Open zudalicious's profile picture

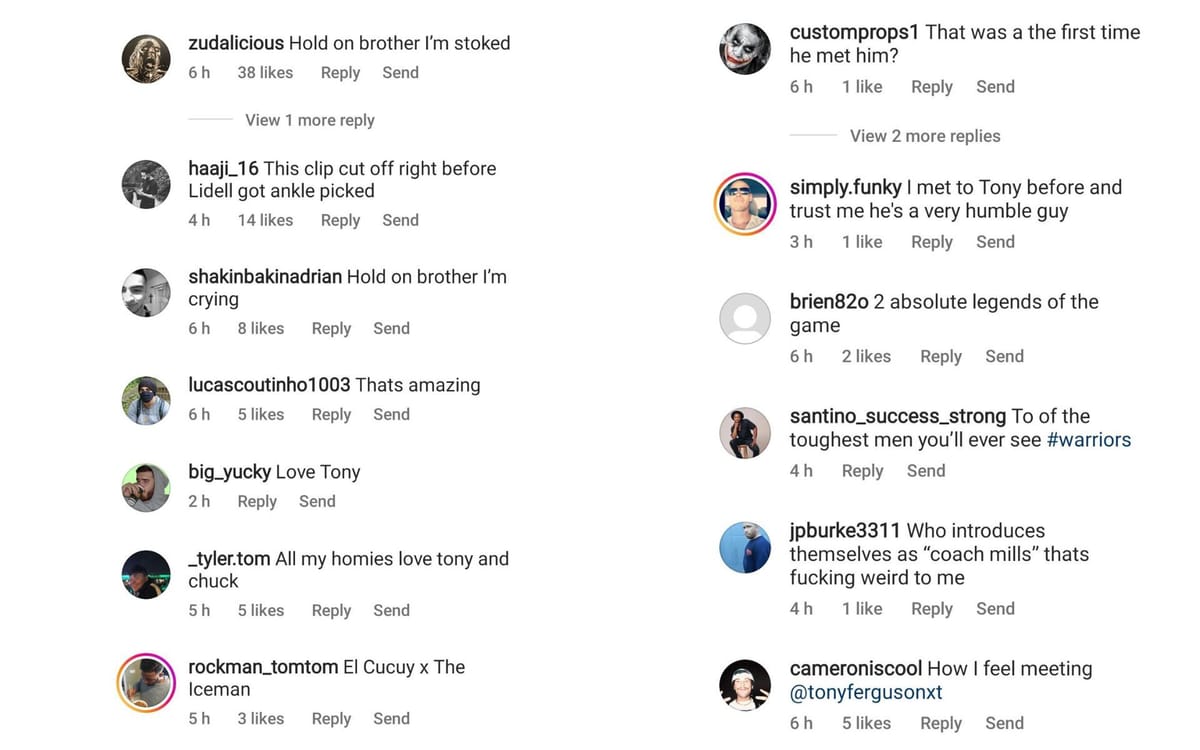146,58
